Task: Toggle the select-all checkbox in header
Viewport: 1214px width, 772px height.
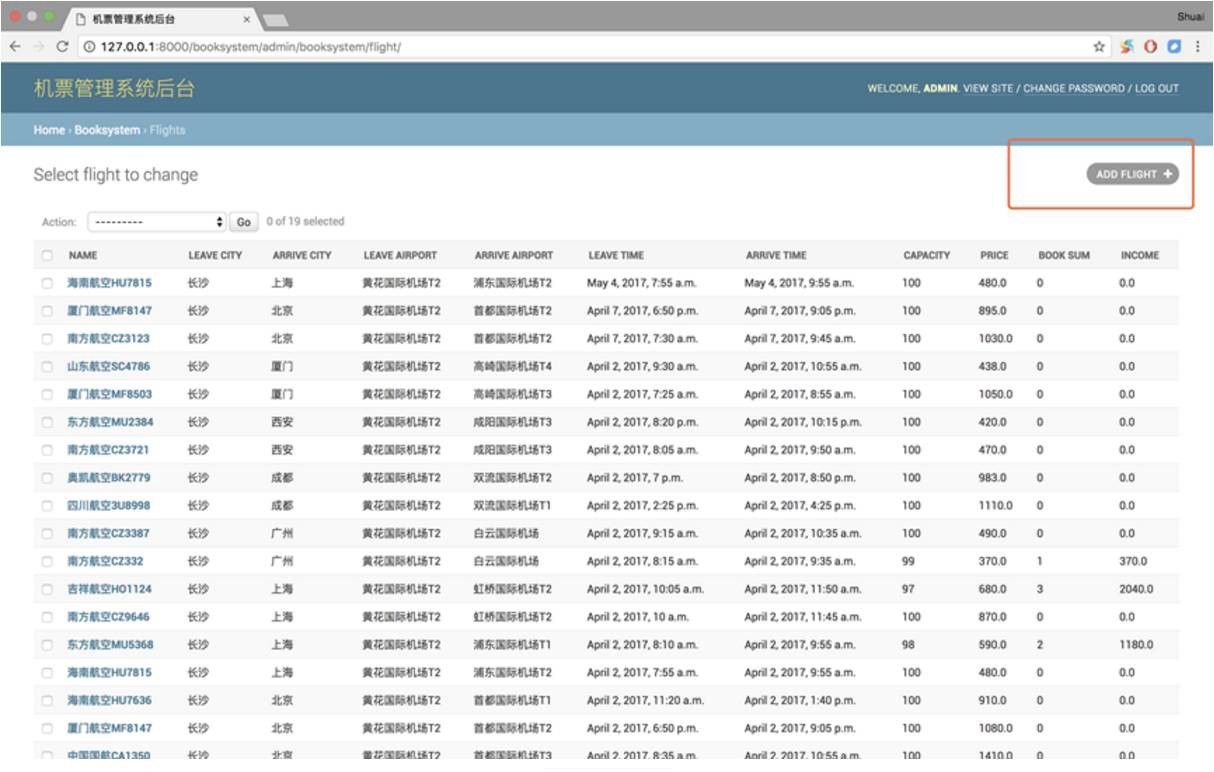Action: coord(47,255)
